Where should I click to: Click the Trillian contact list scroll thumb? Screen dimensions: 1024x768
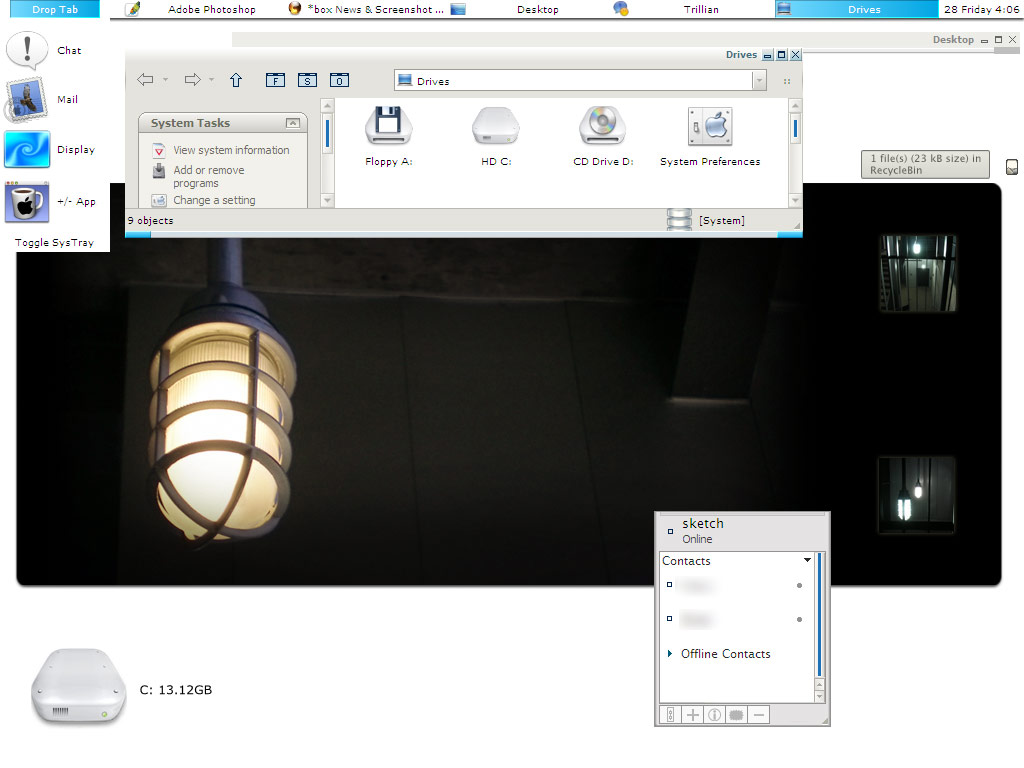point(820,615)
